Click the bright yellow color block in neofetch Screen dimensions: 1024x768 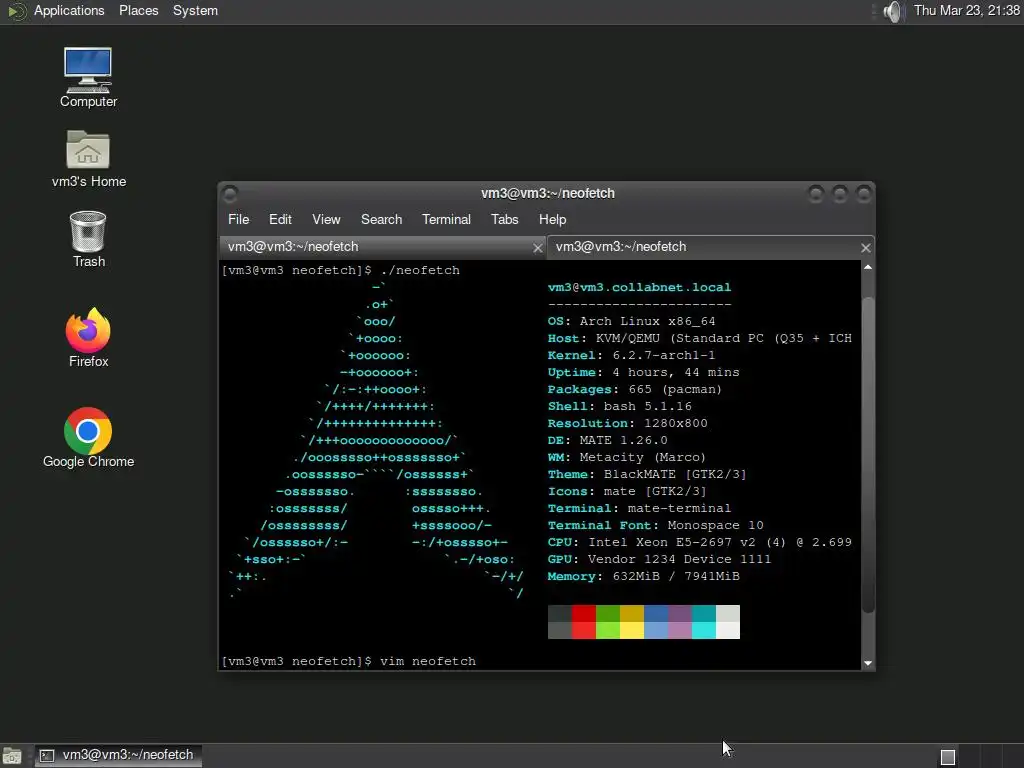click(632, 630)
